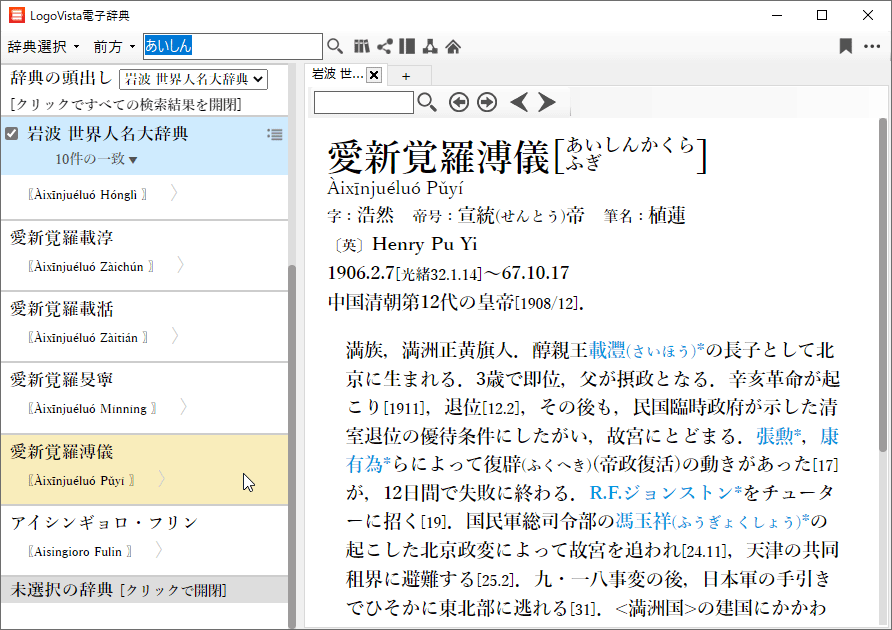Go to previous entry with left chevron
892x630 pixels.
pyautogui.click(x=518, y=102)
